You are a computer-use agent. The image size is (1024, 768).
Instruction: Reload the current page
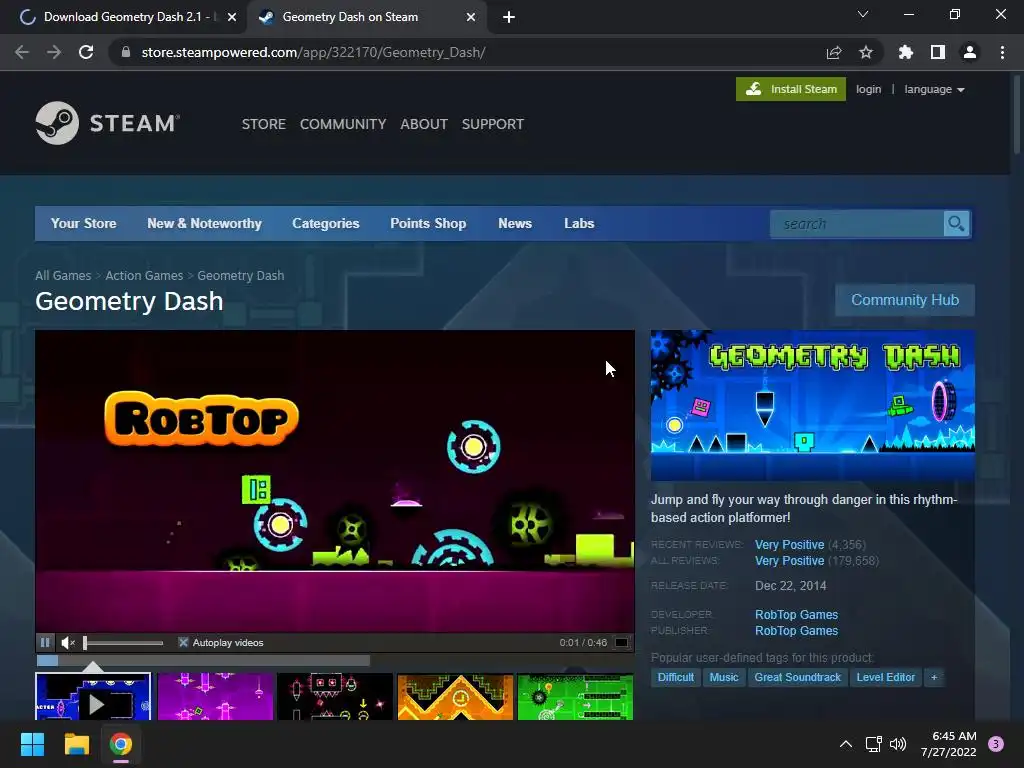(86, 52)
